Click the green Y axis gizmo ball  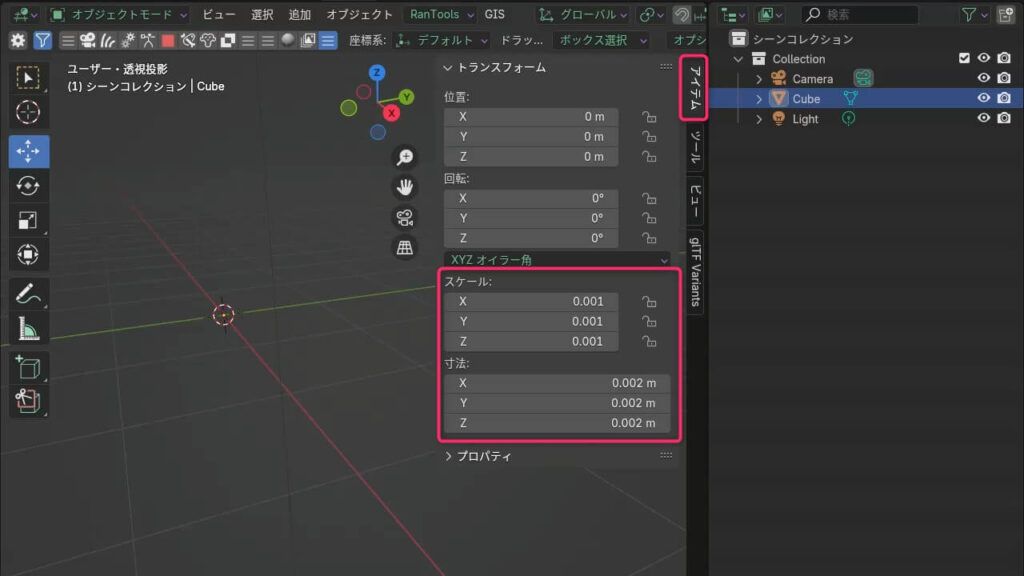[406, 97]
